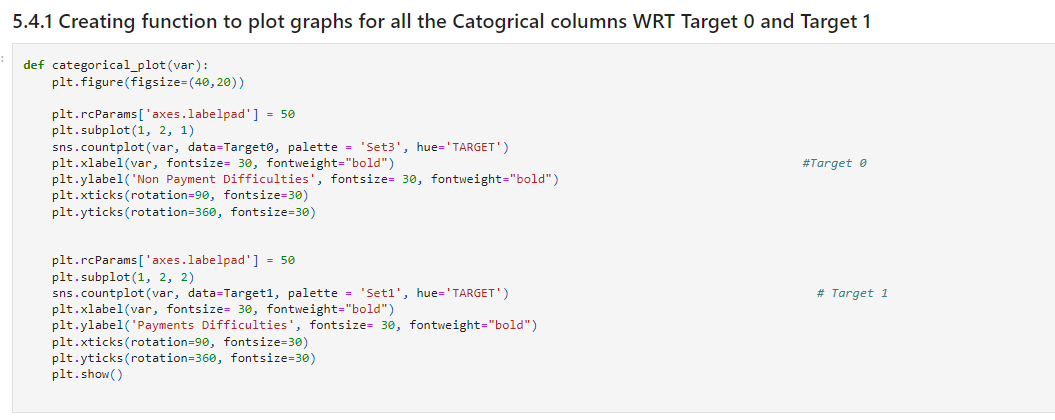
Task: Click the # Target 1 comment
Action: (x=852, y=293)
